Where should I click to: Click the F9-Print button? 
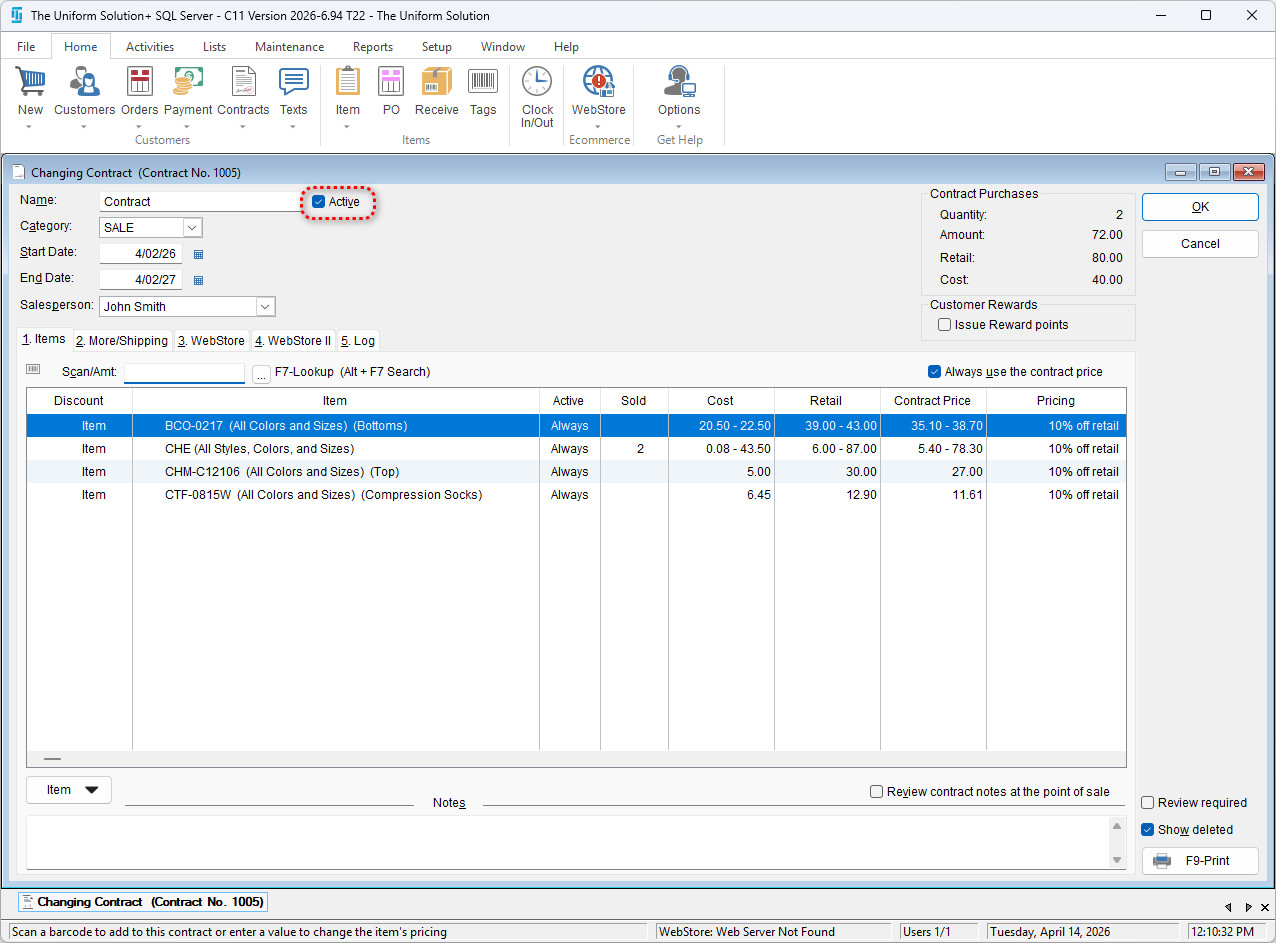click(1200, 861)
